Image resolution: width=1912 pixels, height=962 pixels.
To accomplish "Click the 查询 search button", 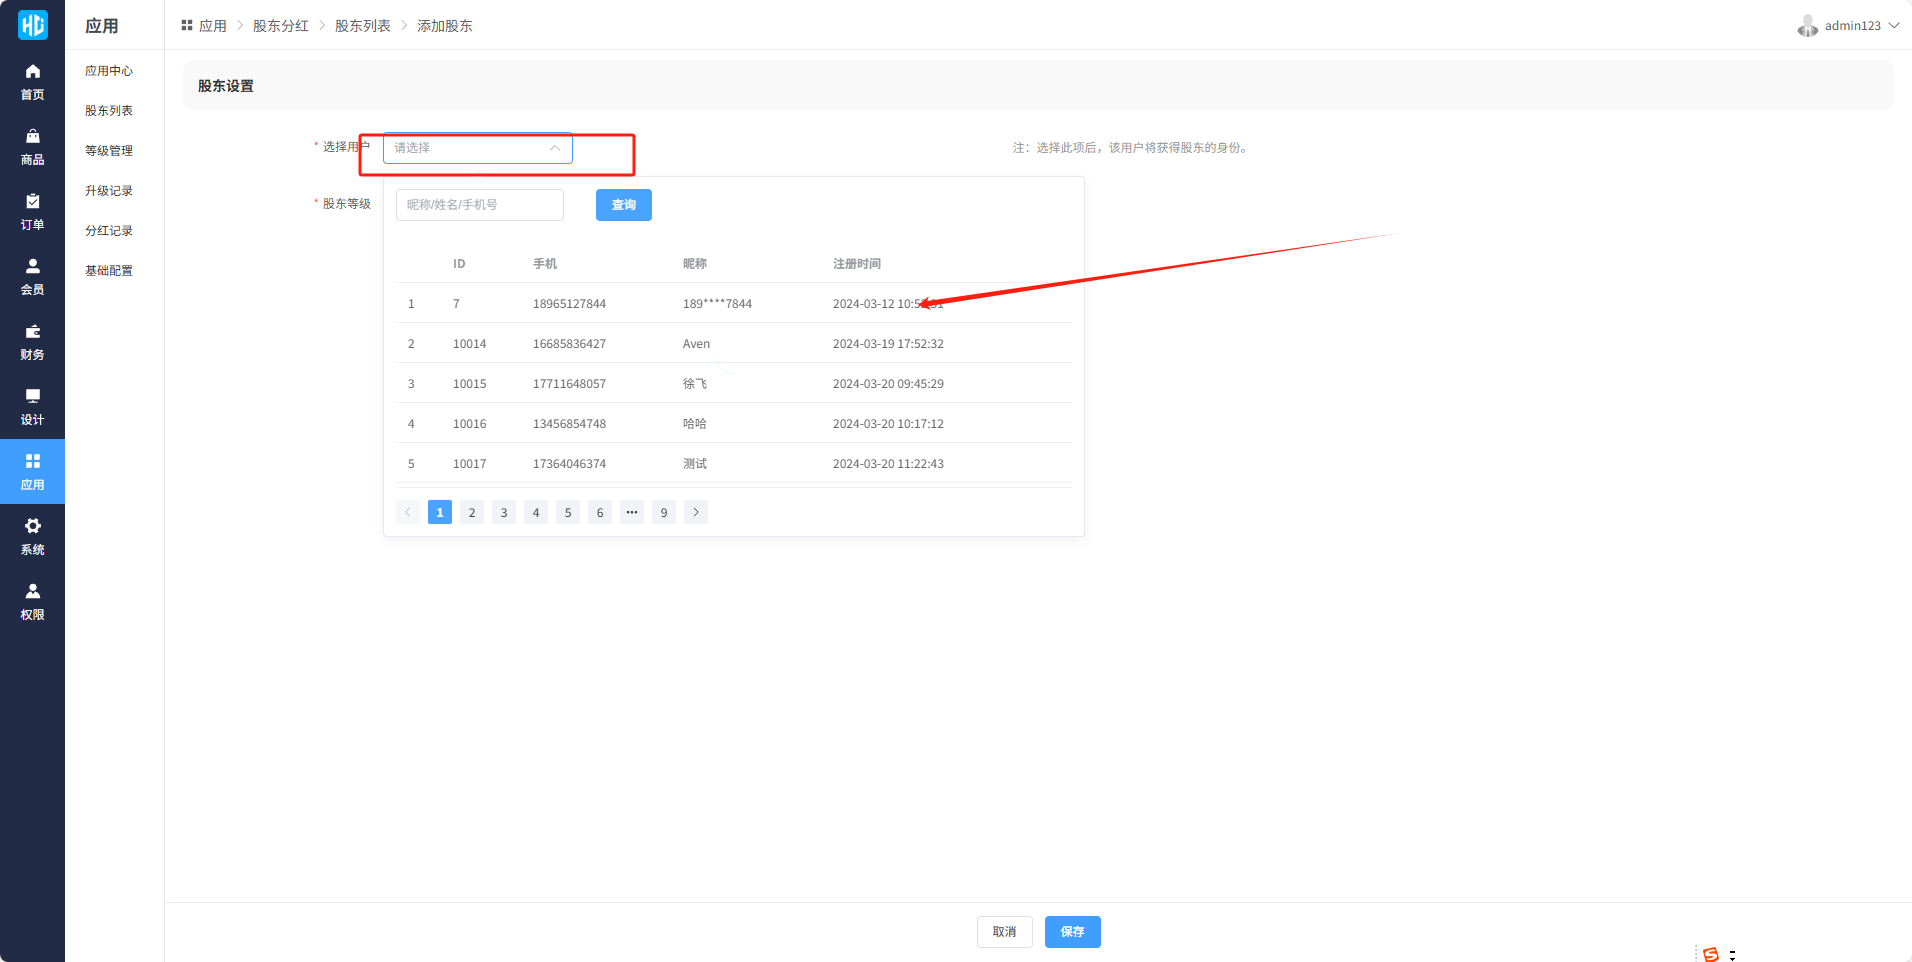I will tap(623, 205).
